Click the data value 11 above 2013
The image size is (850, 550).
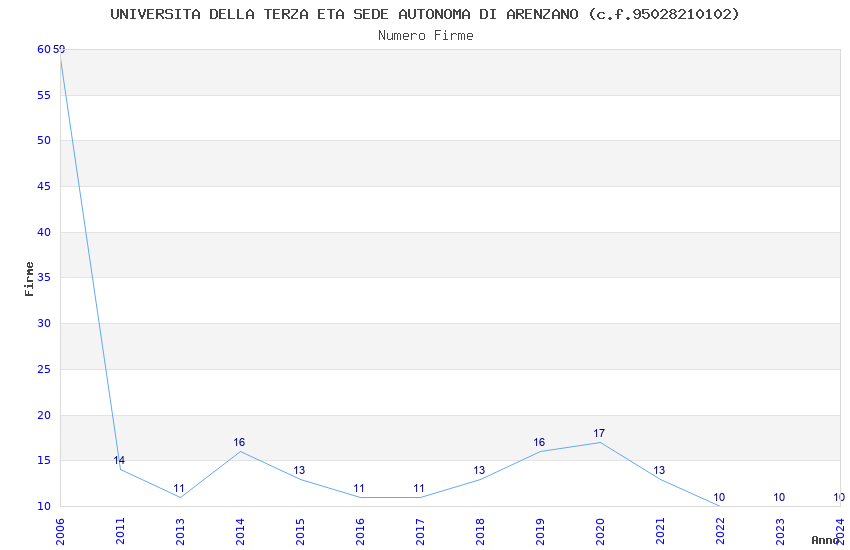[x=179, y=488]
